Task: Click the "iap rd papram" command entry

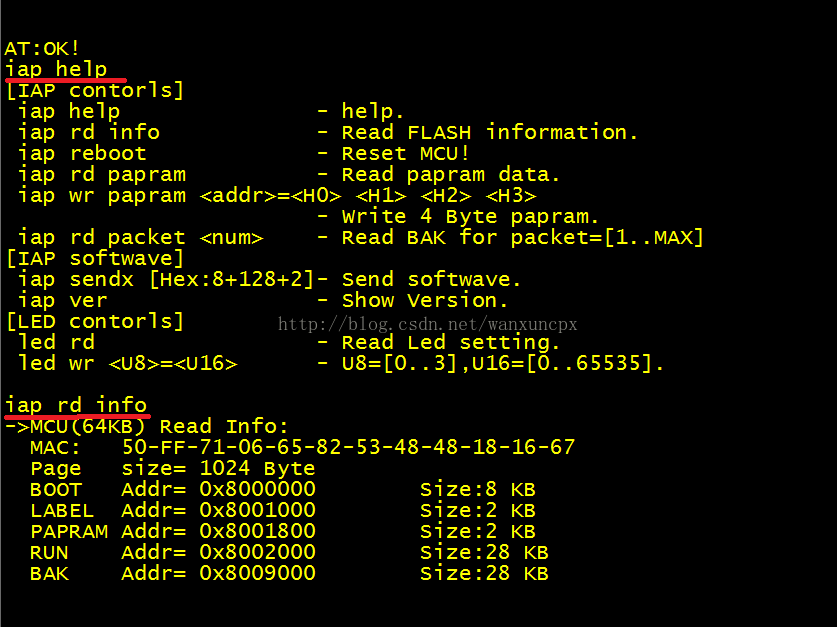Action: (101, 174)
